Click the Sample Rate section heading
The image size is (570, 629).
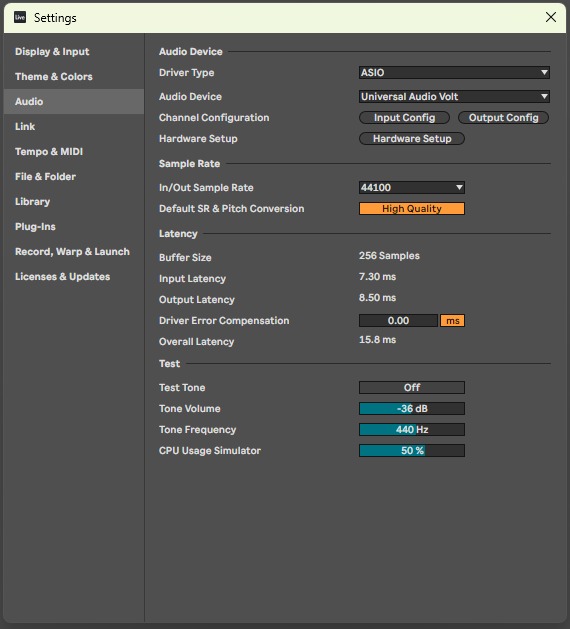point(189,164)
